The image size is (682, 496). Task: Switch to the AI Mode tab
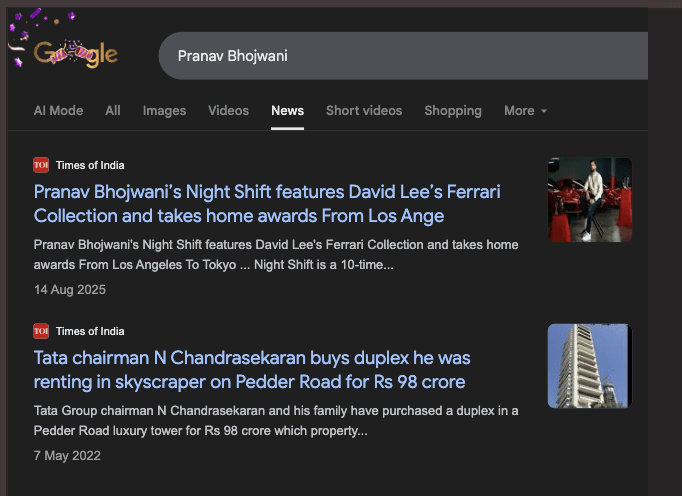pos(58,111)
